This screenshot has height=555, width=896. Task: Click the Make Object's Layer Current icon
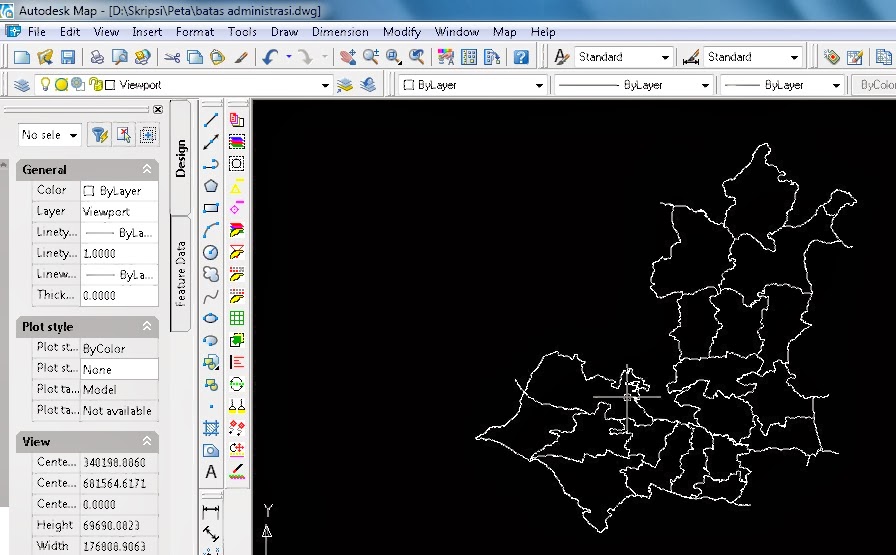(345, 85)
